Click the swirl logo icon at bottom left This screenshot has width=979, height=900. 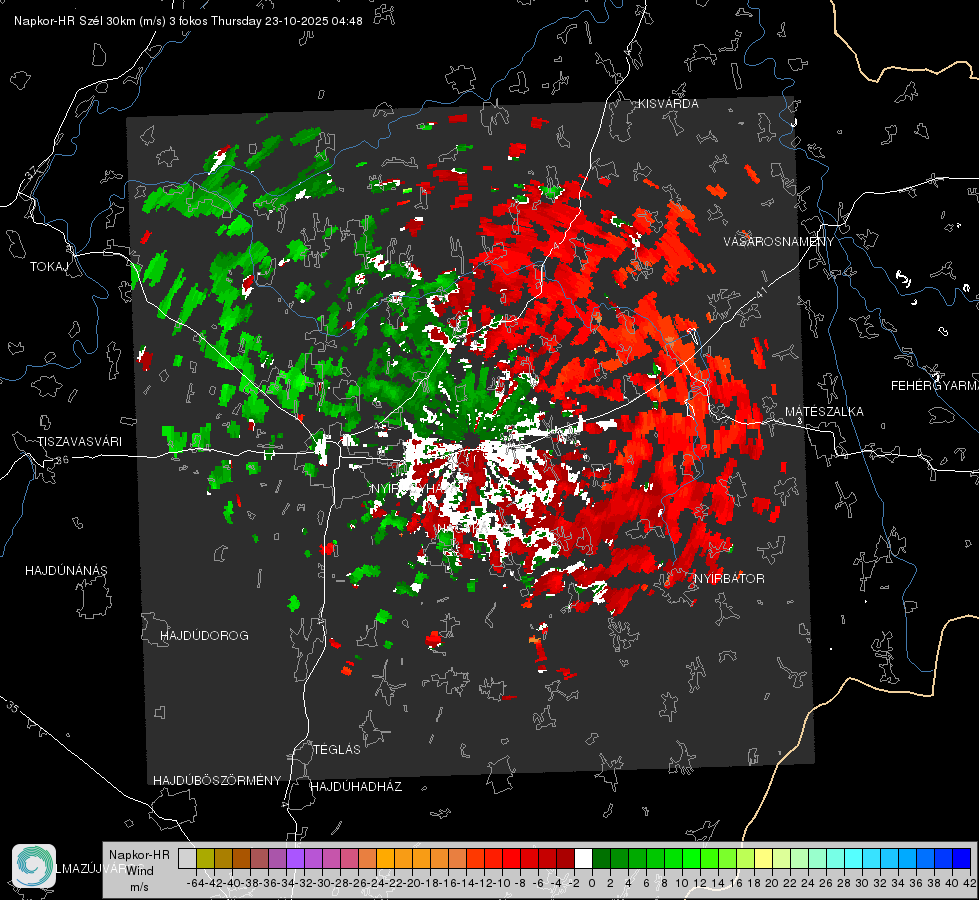coord(34,866)
